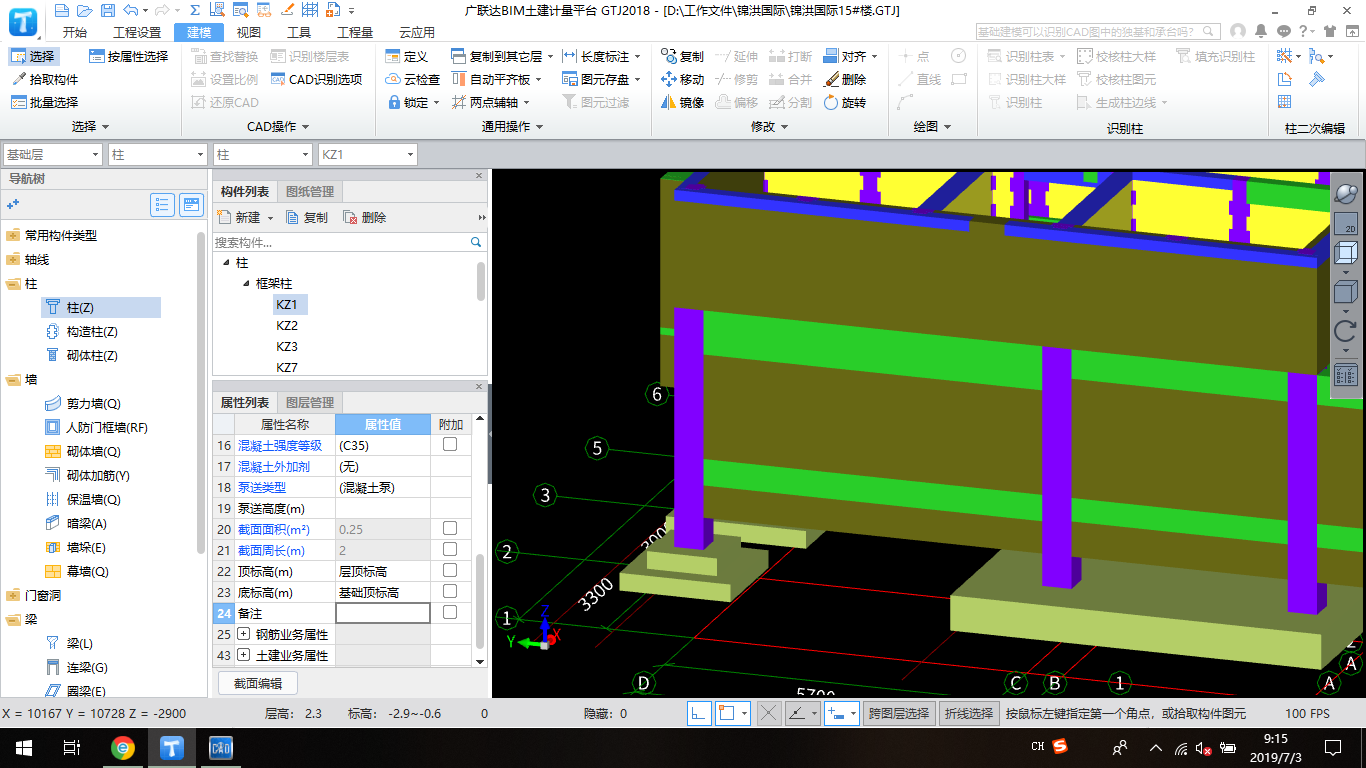Expand 钢筋业务属性 property group
1366x768 pixels.
tap(244, 635)
